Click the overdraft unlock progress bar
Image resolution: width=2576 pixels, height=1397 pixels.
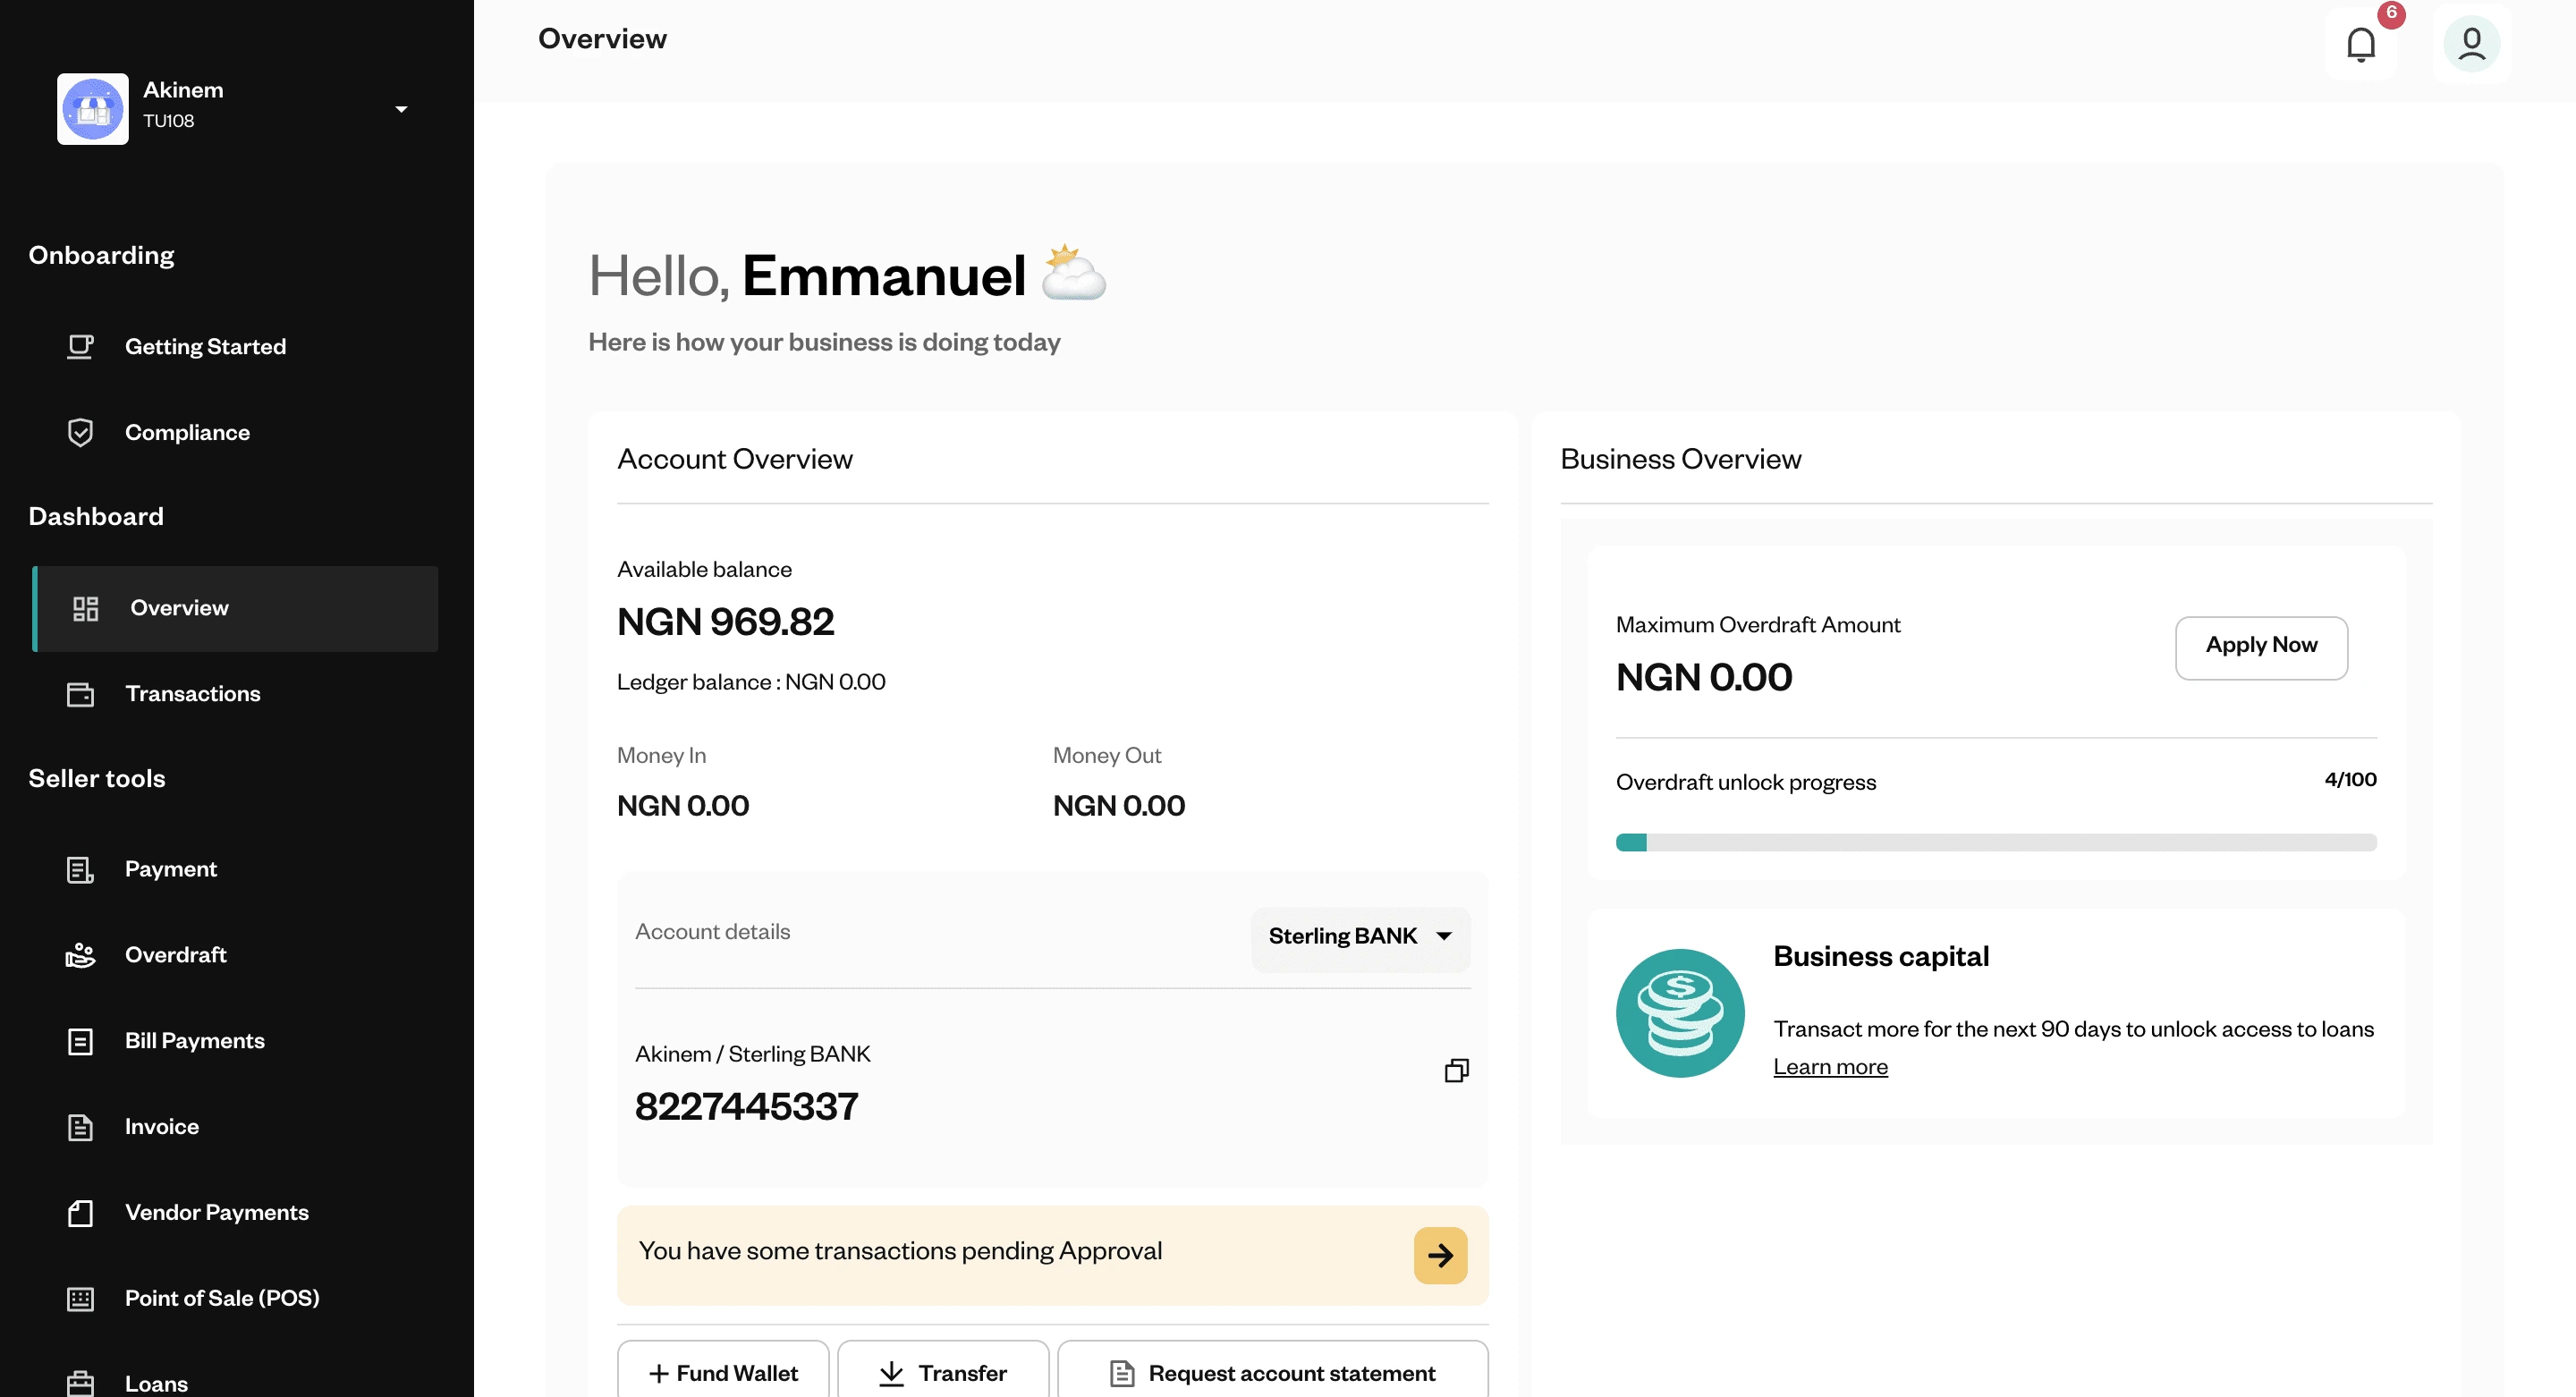click(x=1996, y=843)
